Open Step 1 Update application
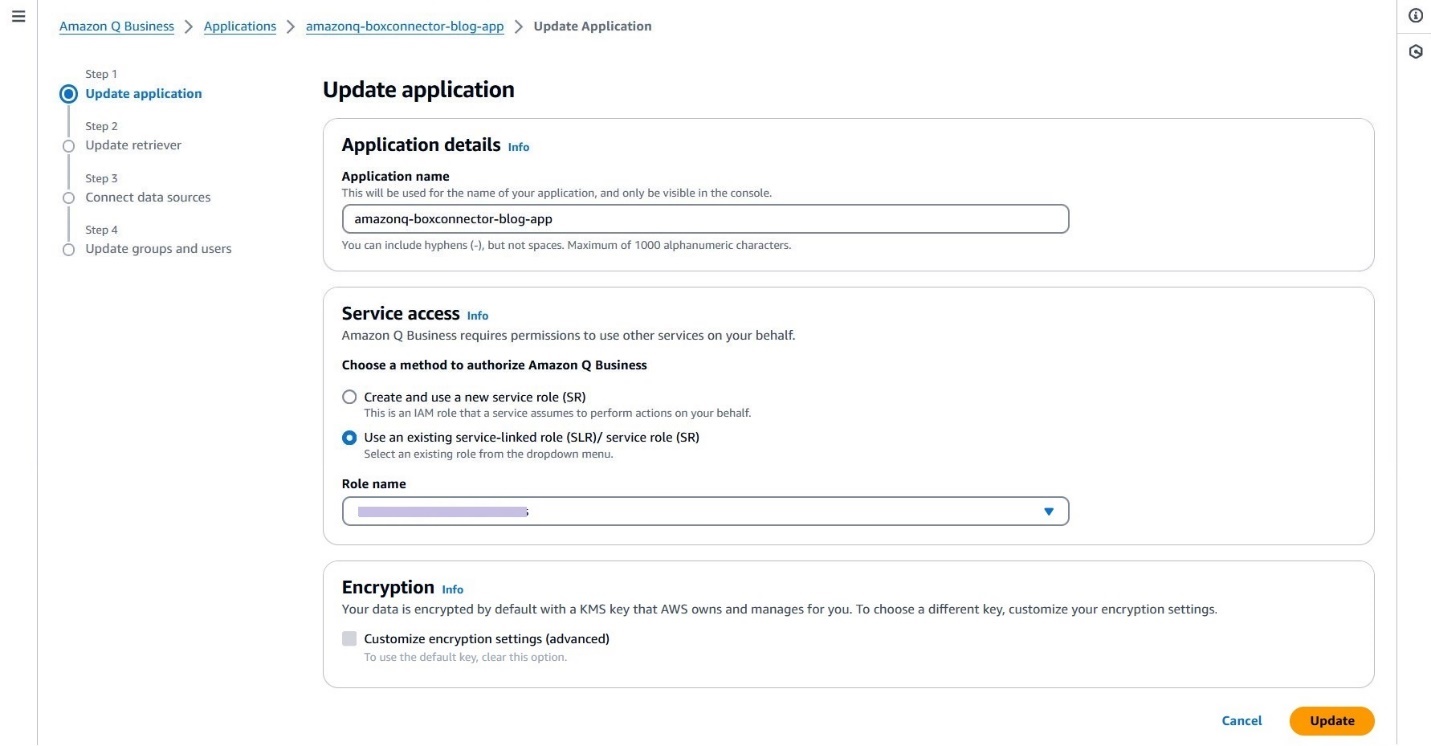The image size is (1431, 746). pos(143,94)
